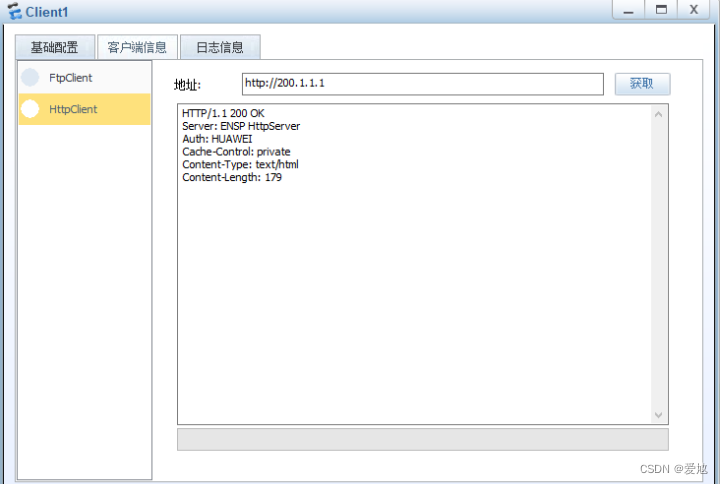Click the 'Content-Type: text/html' line
This screenshot has width=723, height=484.
point(240,165)
